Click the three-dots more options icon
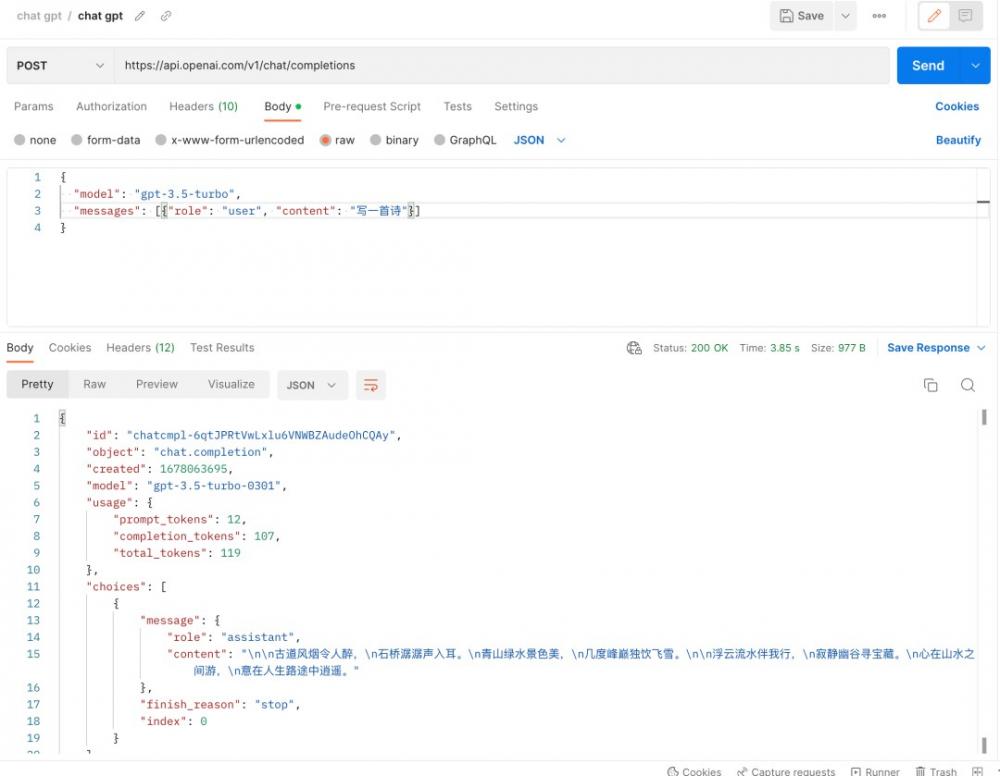The image size is (1000, 776). pos(879,16)
